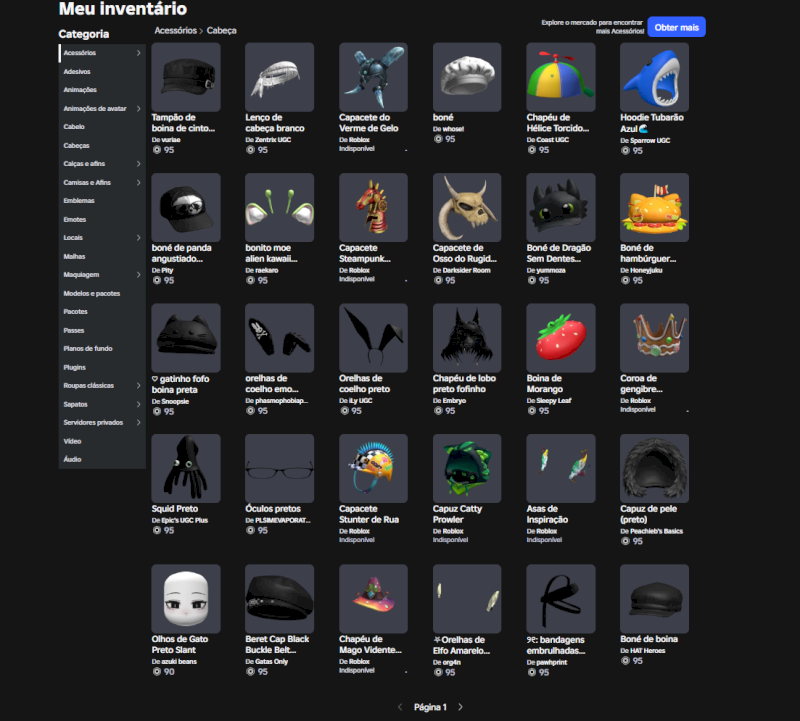Expand the Sapatos category arrow
The height and width of the screenshot is (721, 800).
138,404
